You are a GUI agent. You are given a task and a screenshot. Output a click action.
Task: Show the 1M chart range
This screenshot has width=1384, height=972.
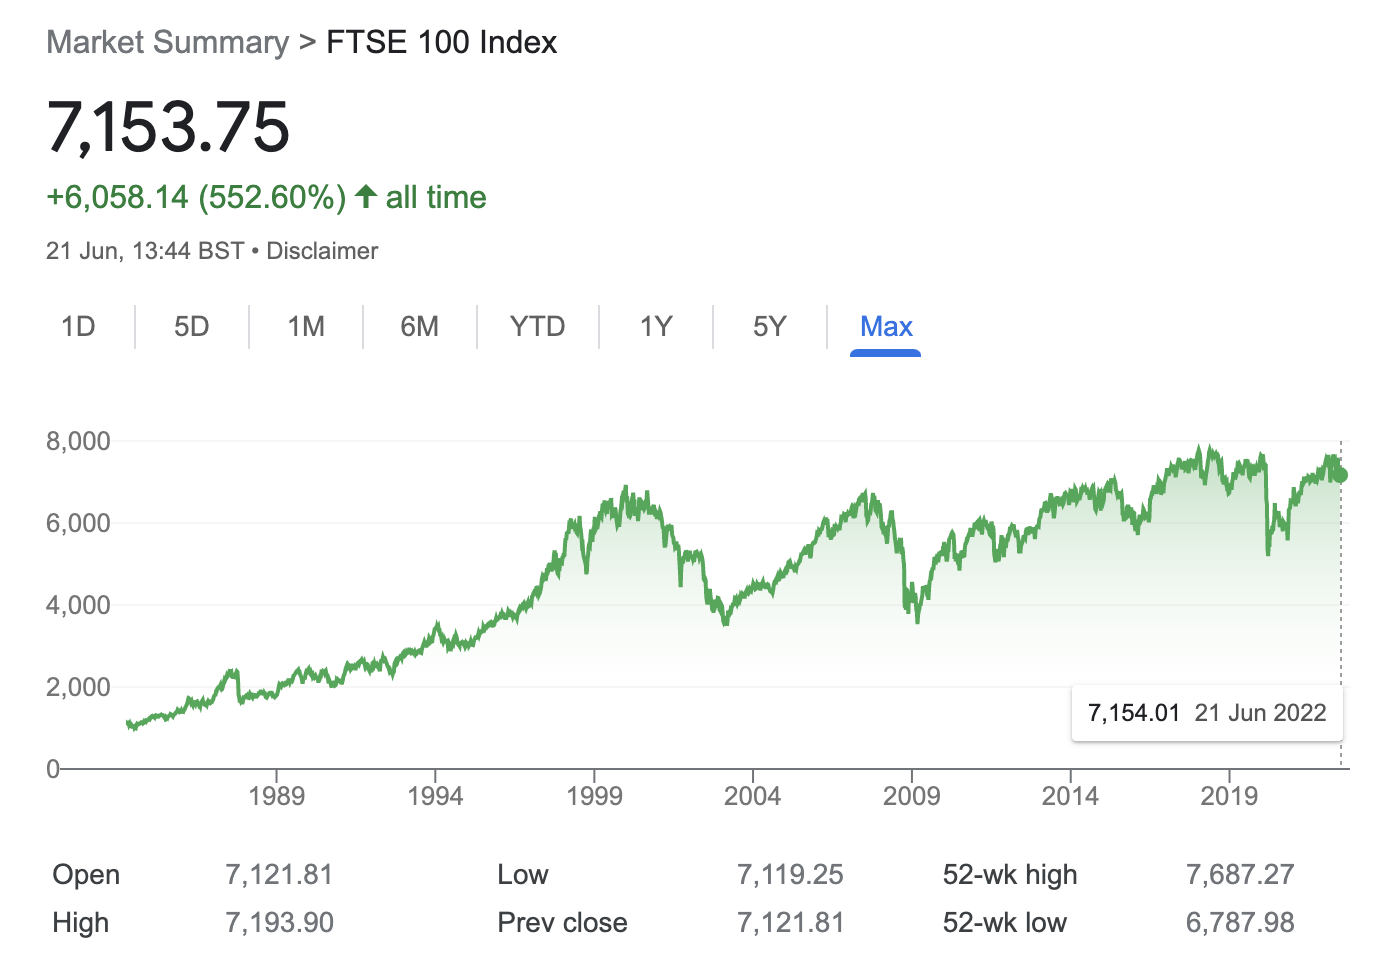click(306, 327)
